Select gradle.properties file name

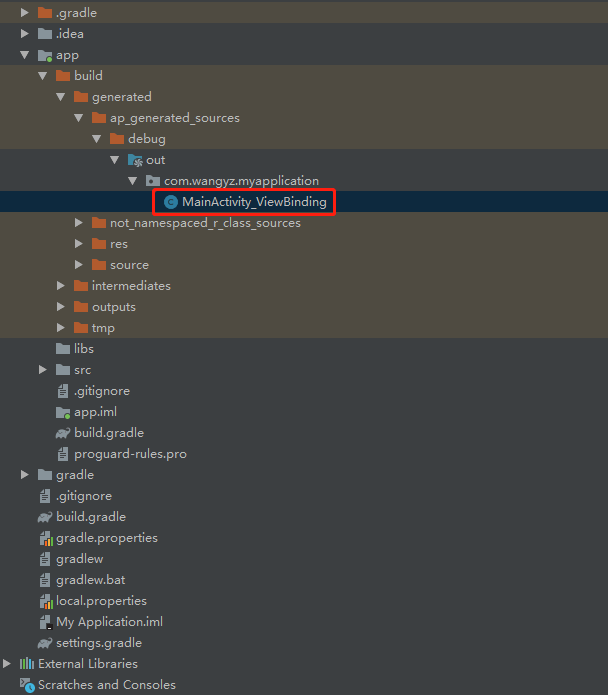pos(107,538)
